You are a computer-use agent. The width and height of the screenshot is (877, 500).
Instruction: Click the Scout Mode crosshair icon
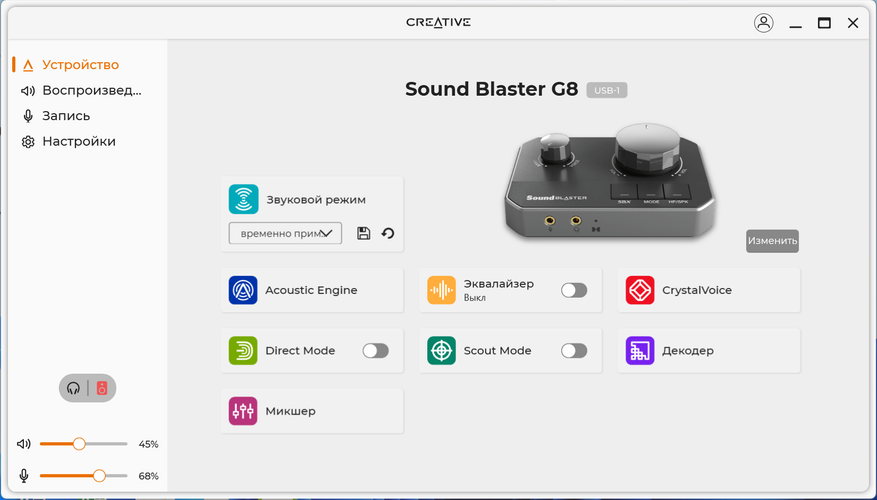coord(441,351)
